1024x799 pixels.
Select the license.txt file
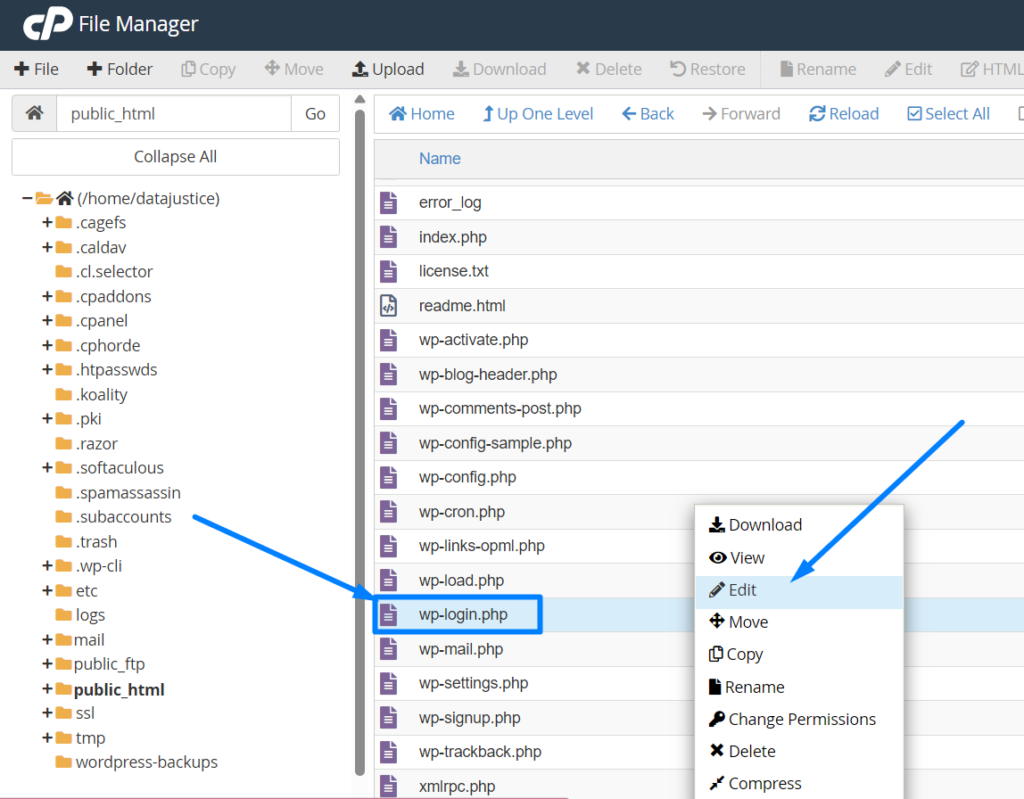pos(453,271)
